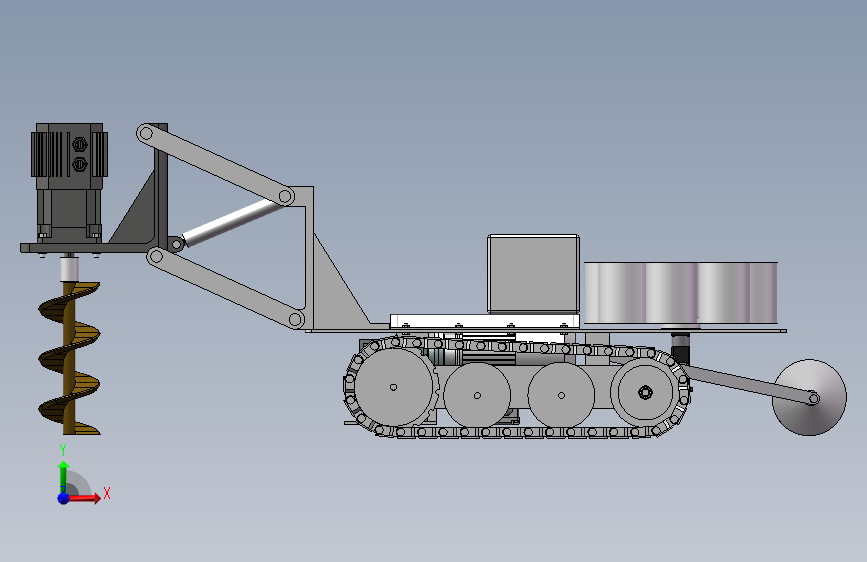867x562 pixels.
Task: Select the white hydraulic cylinder rod
Action: pyautogui.click(x=232, y=222)
